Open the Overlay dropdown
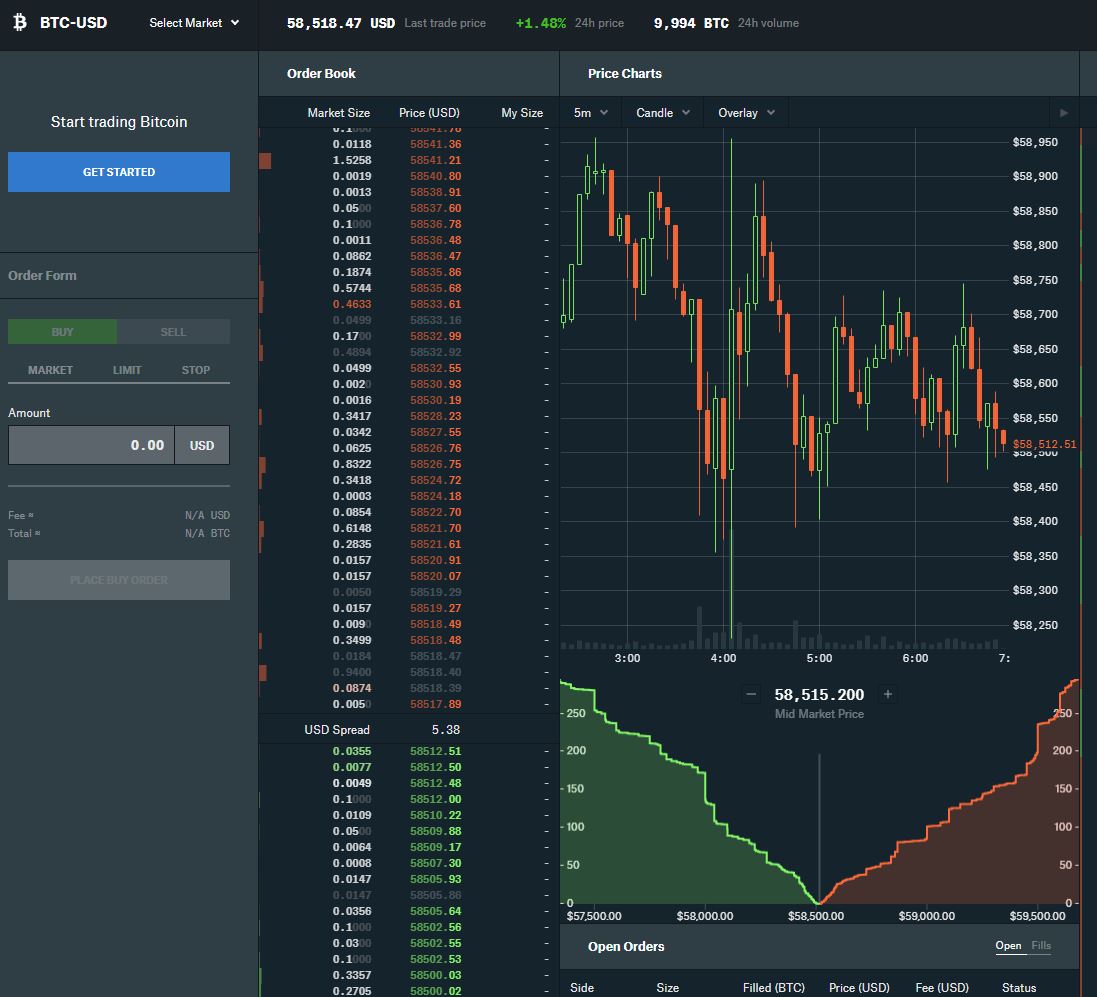Screen dimensions: 1097x997 746,113
